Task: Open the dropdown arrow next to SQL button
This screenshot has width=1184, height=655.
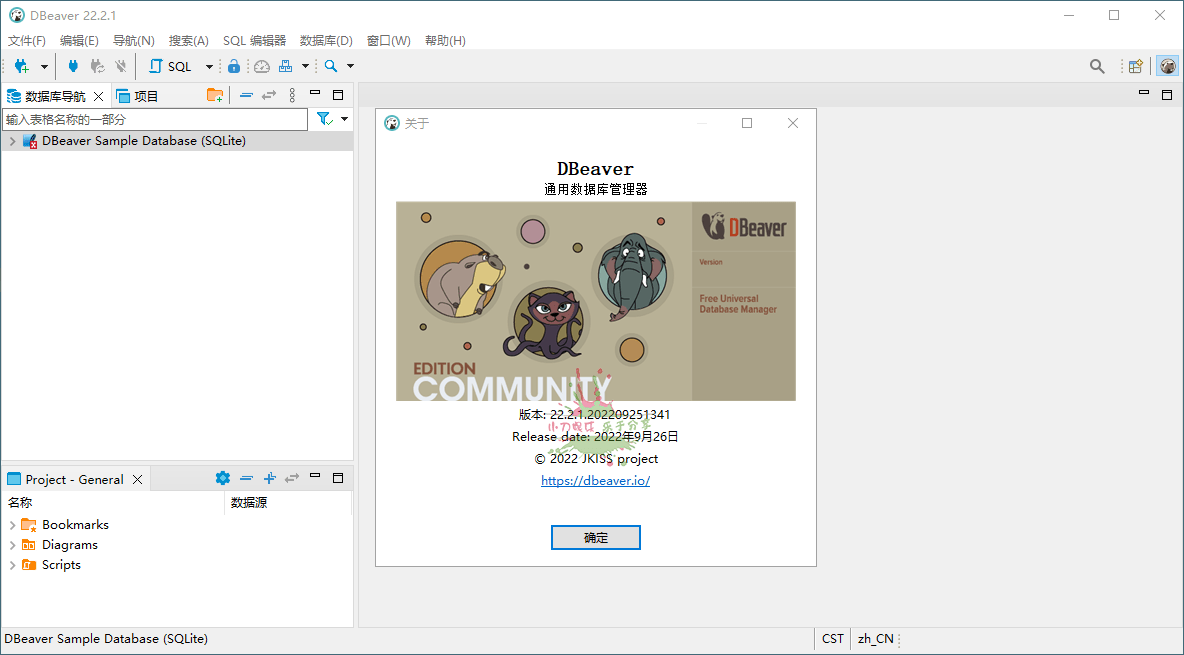Action: tap(209, 66)
